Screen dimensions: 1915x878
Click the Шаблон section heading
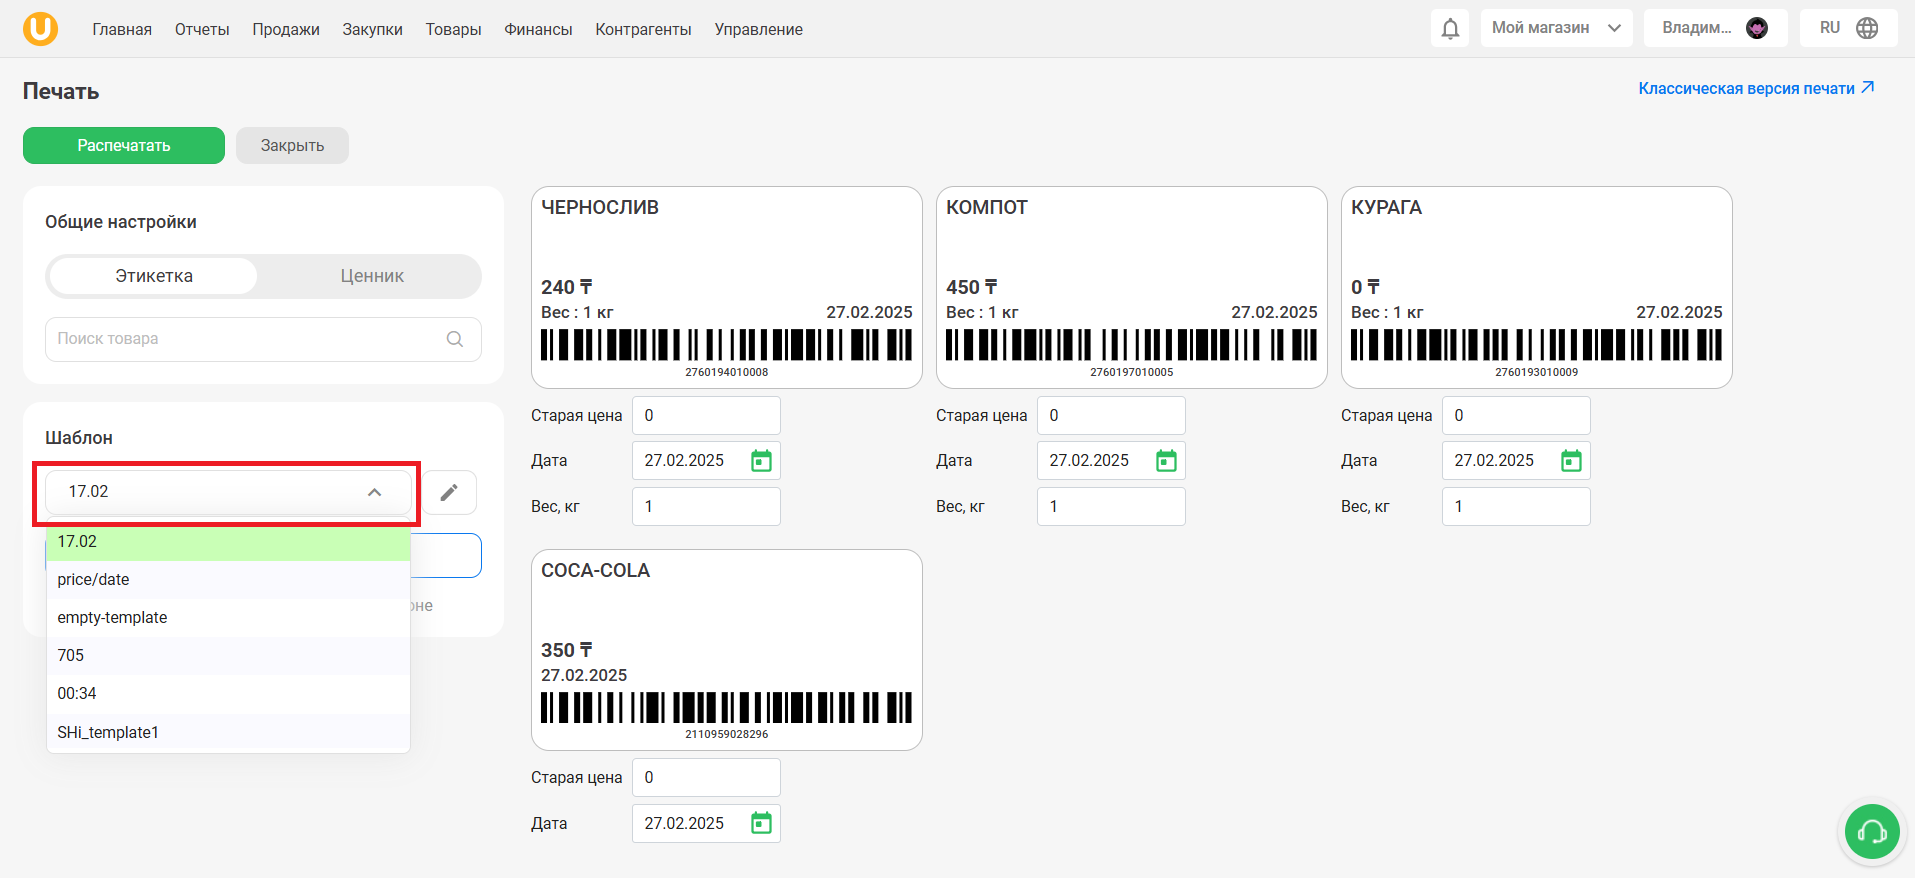pos(79,438)
